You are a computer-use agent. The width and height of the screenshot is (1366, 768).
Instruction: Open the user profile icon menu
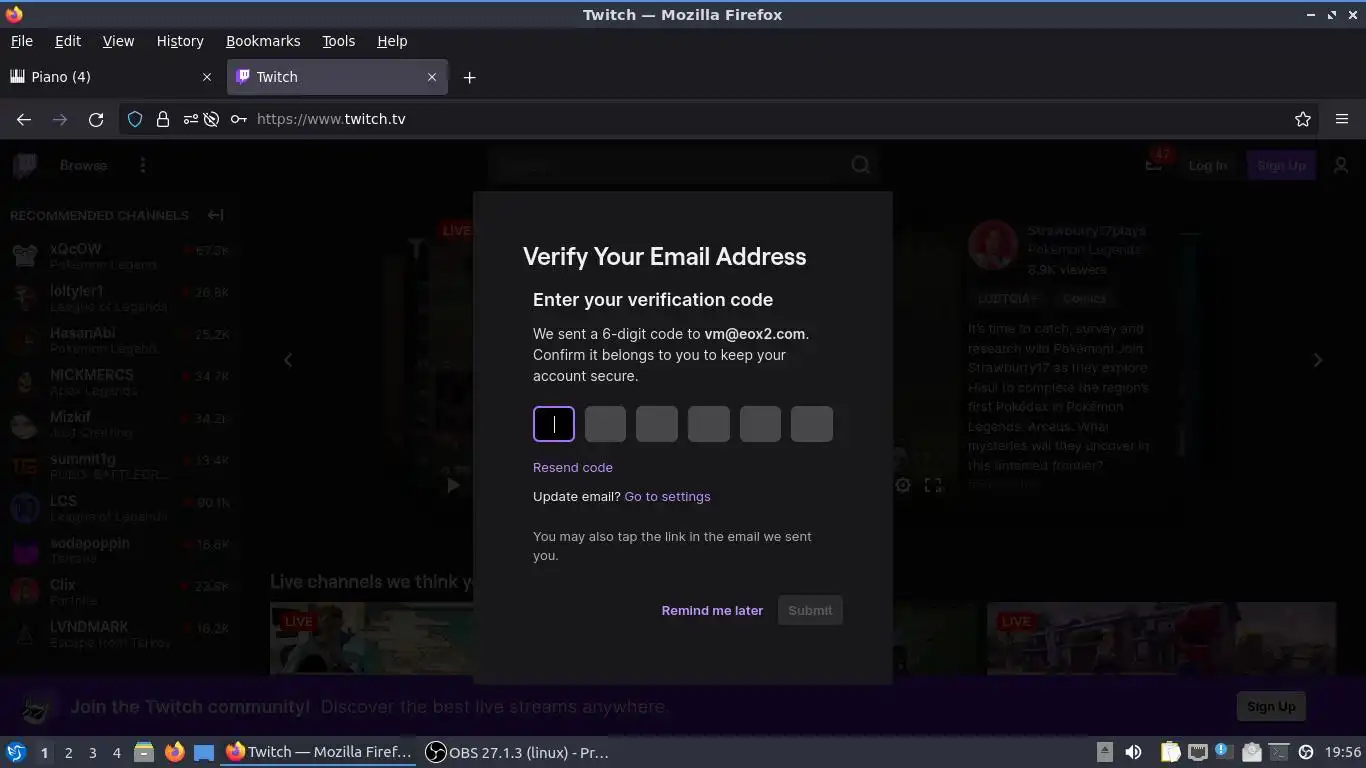1341,165
